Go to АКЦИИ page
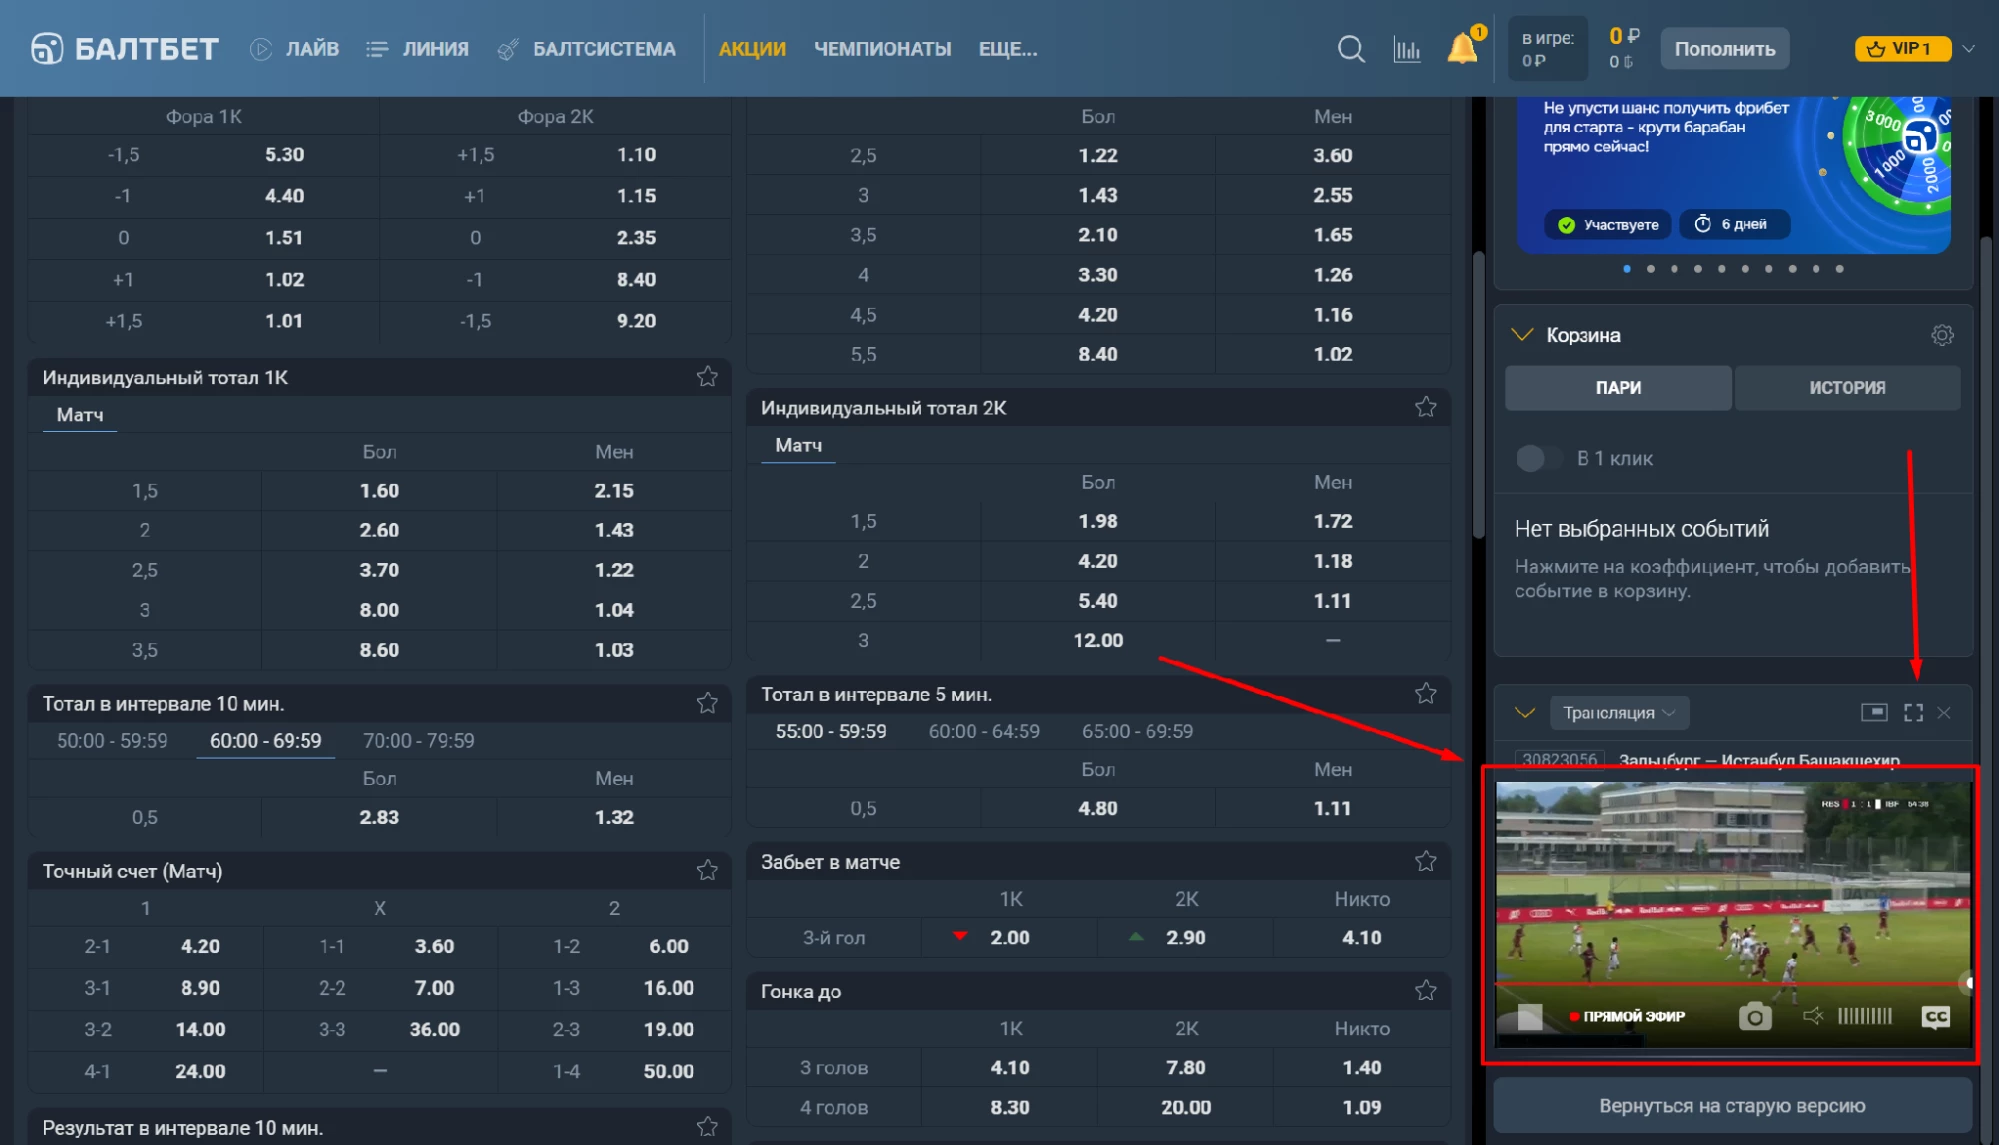Viewport: 1999px width, 1145px height. point(752,49)
